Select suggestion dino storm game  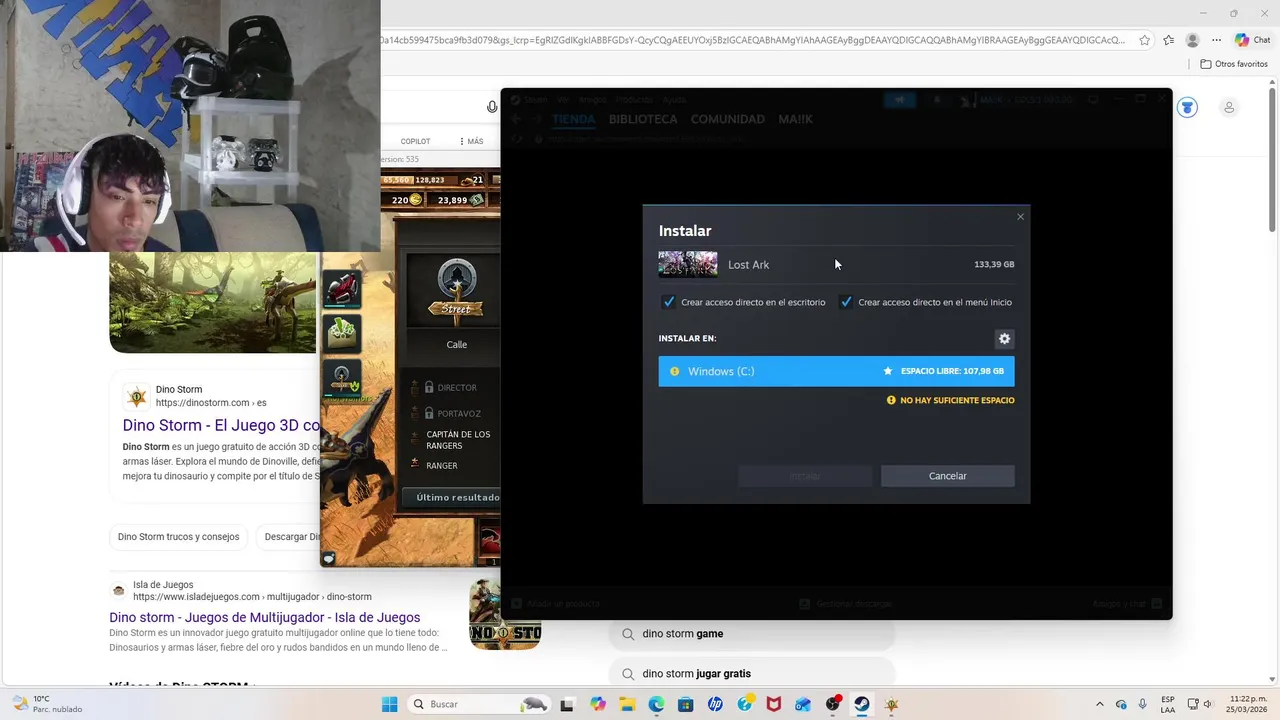point(751,634)
